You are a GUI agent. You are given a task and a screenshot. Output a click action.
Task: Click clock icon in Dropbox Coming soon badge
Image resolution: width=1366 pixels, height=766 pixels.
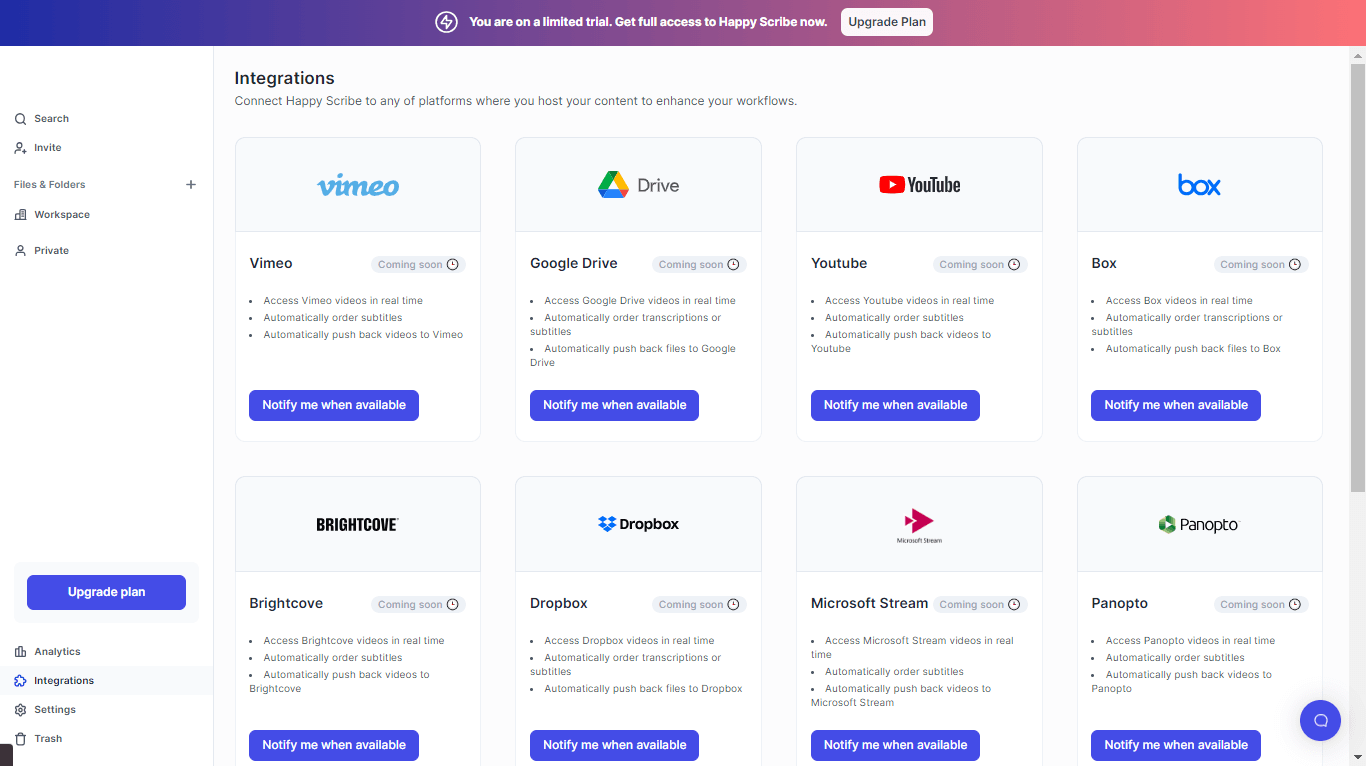pos(733,605)
